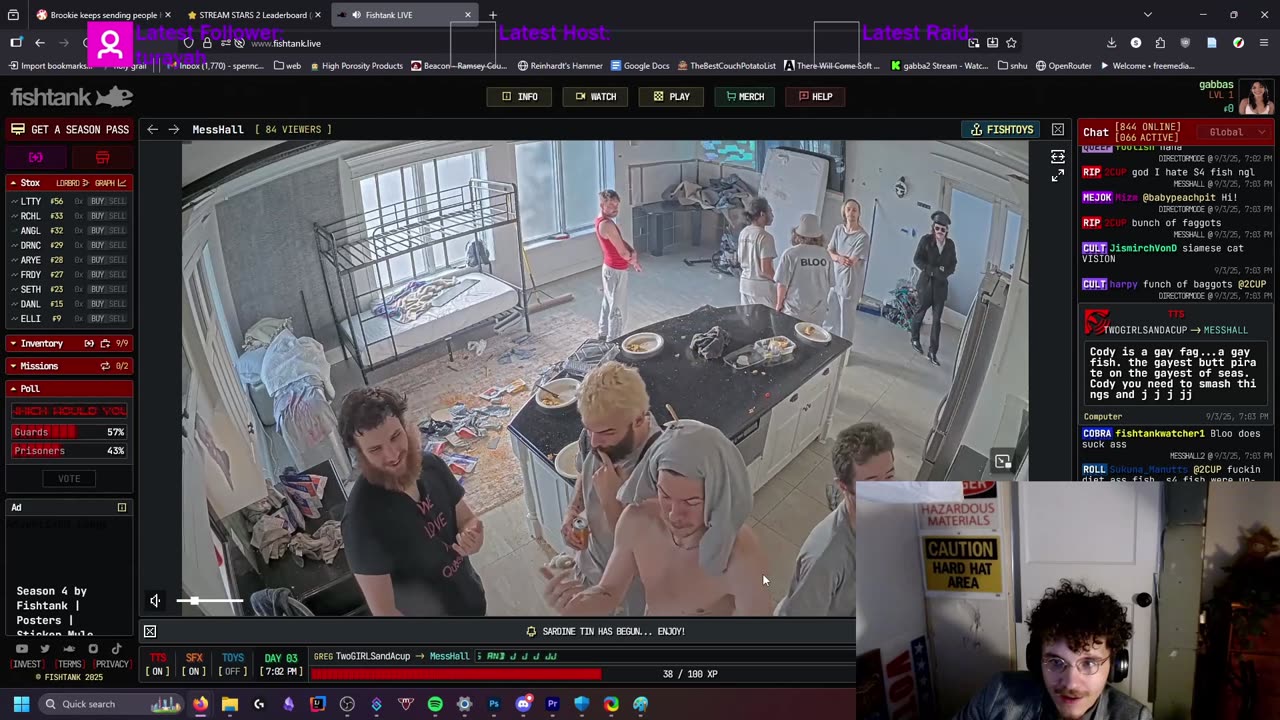Screen dimensions: 1280x720
Task: Click the Fishtank logo in the header
Action: [x=71, y=97]
